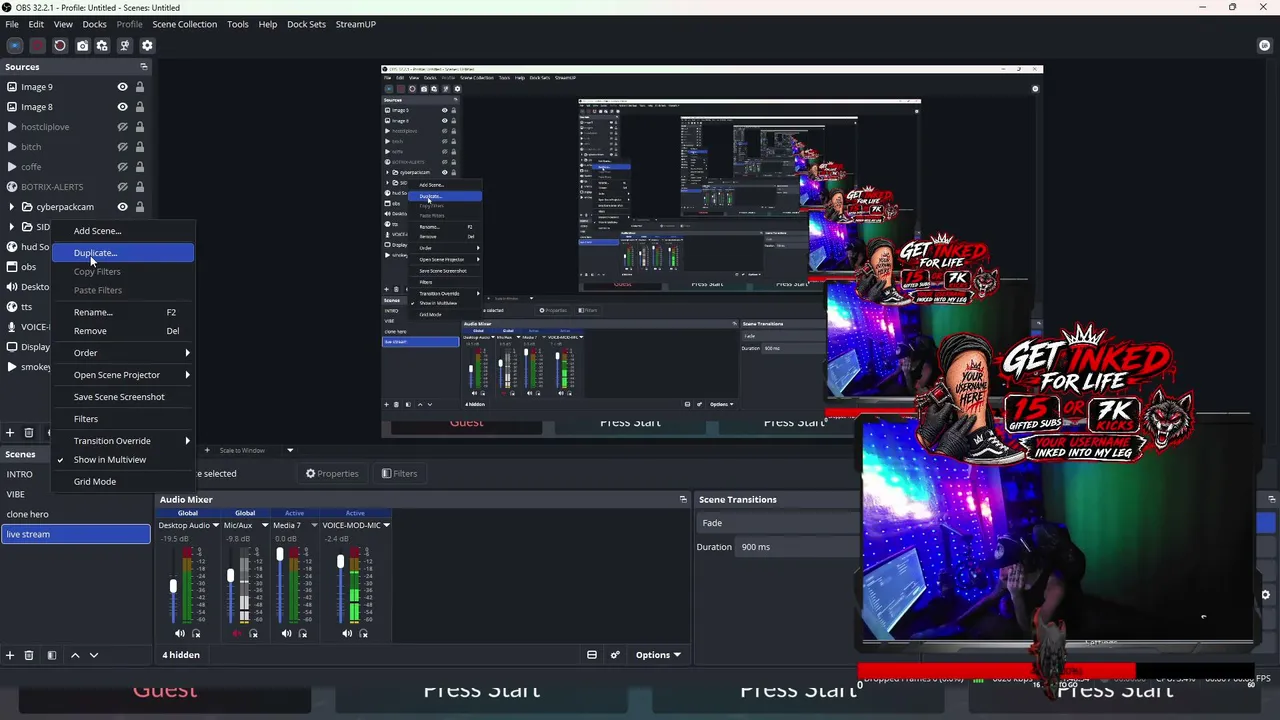The height and width of the screenshot is (720, 1280).
Task: Open the Audio Mixer Options dropdown
Action: [658, 655]
